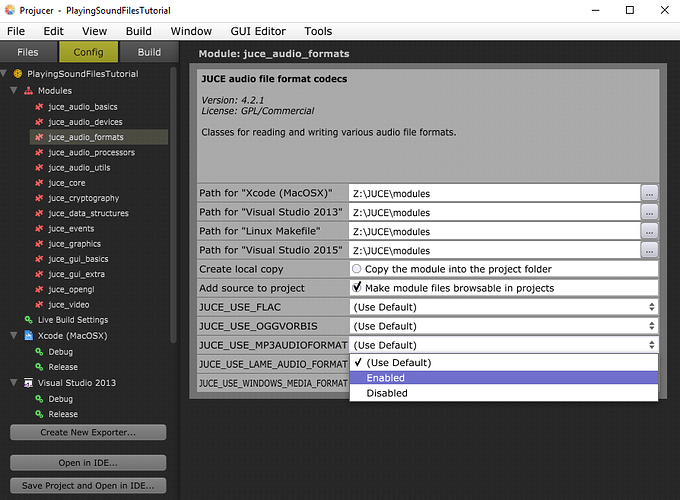Untick Make module files browsable in projects
Screen dimensions: 680x500
point(357,287)
